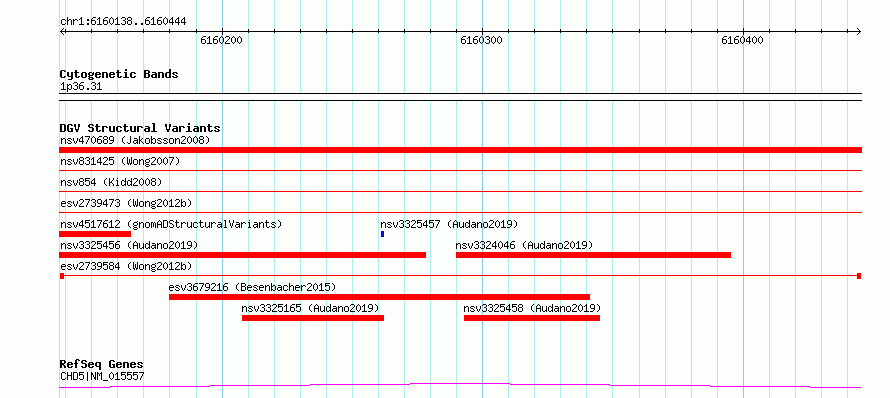This screenshot has height=398, width=890.
Task: Click the nsv4517612 (gnomADStructuralVariants) label
Action: click(x=171, y=224)
